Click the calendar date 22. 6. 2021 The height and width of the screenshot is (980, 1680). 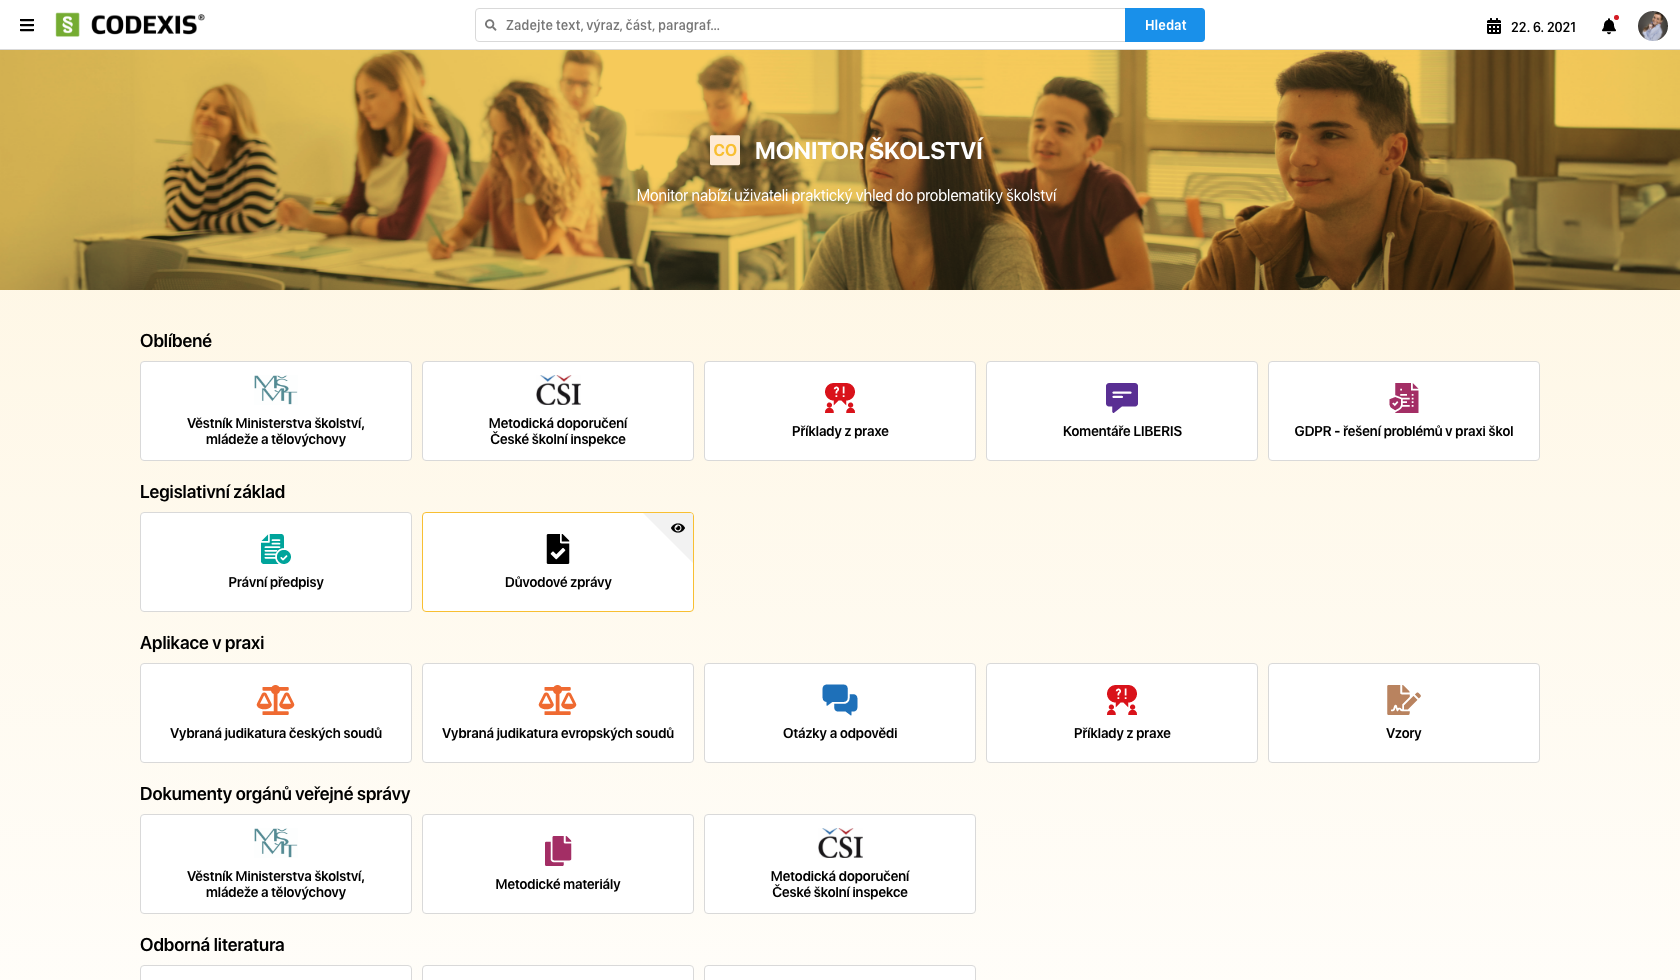[1531, 27]
